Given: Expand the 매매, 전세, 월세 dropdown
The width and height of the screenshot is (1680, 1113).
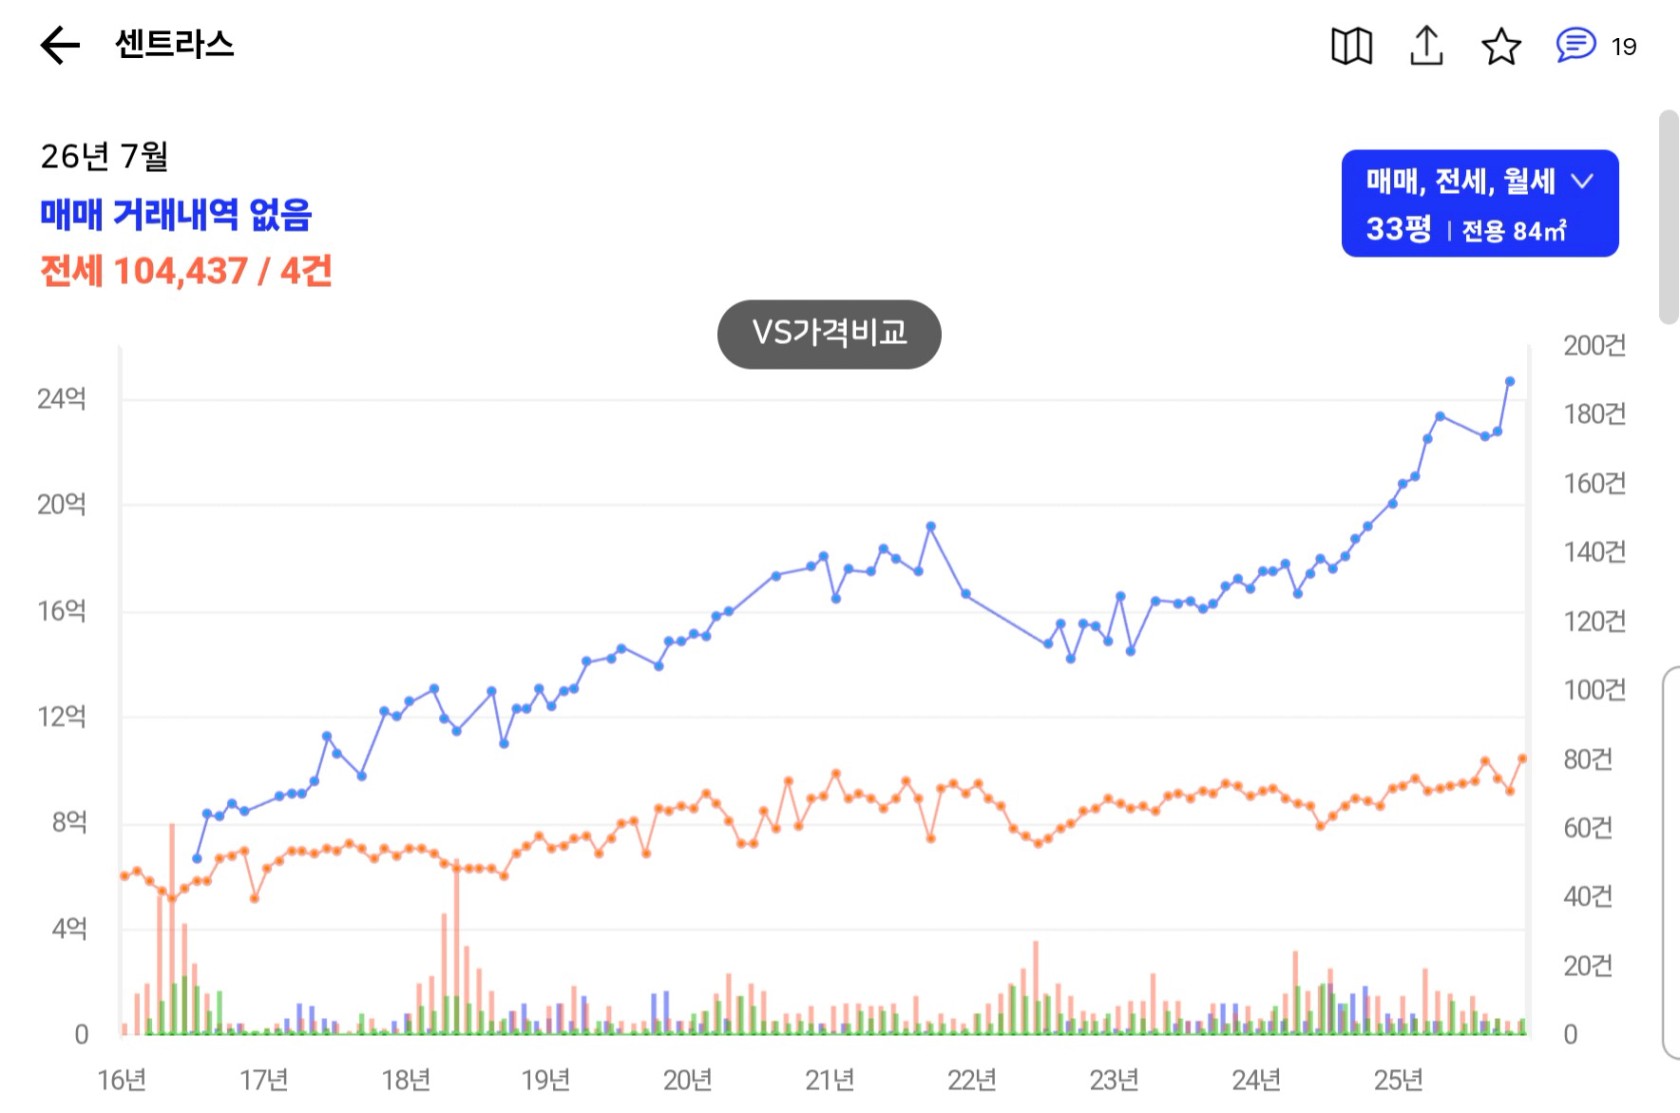Looking at the screenshot, I should (1480, 181).
